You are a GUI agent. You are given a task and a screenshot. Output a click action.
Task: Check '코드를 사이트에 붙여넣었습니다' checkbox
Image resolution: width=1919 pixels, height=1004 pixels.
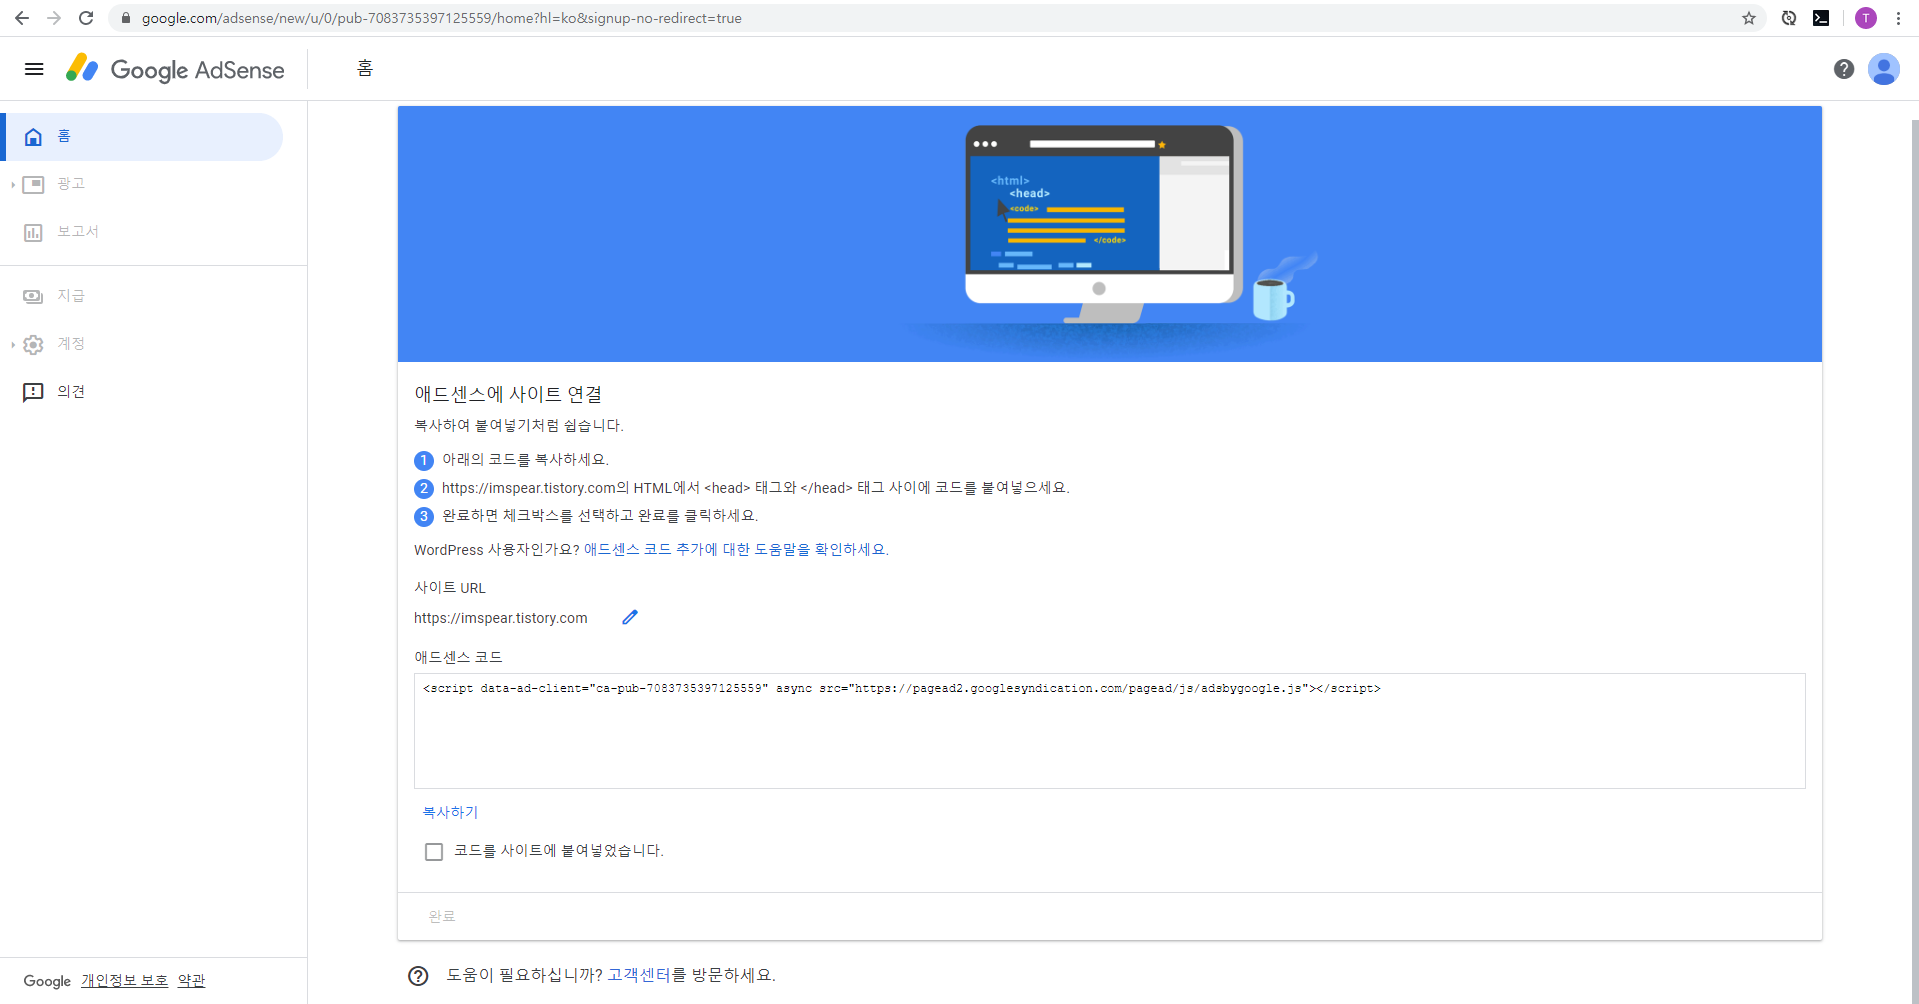click(x=434, y=852)
